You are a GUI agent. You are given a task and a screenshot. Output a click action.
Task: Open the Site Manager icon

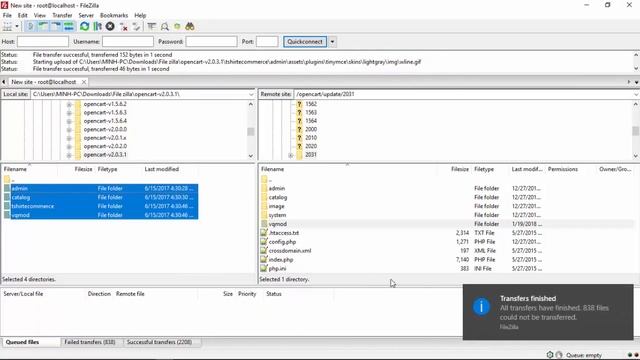click(x=7, y=27)
